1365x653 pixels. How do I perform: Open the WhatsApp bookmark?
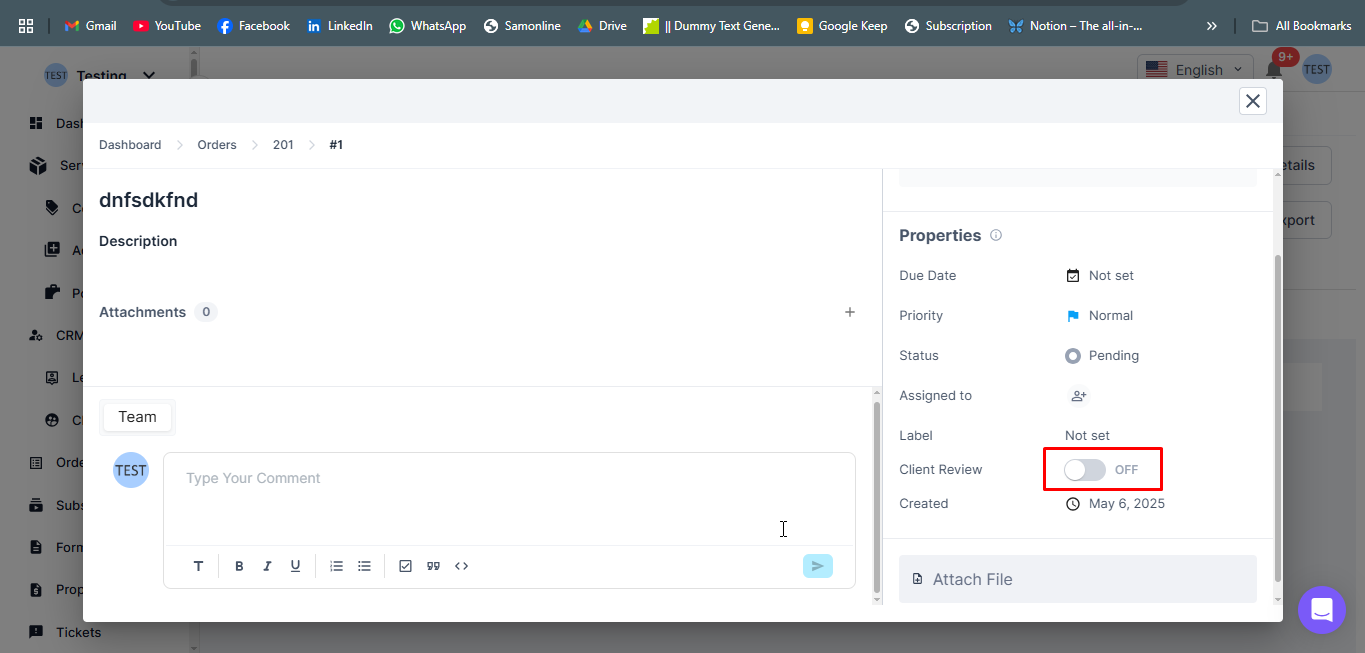point(427,26)
